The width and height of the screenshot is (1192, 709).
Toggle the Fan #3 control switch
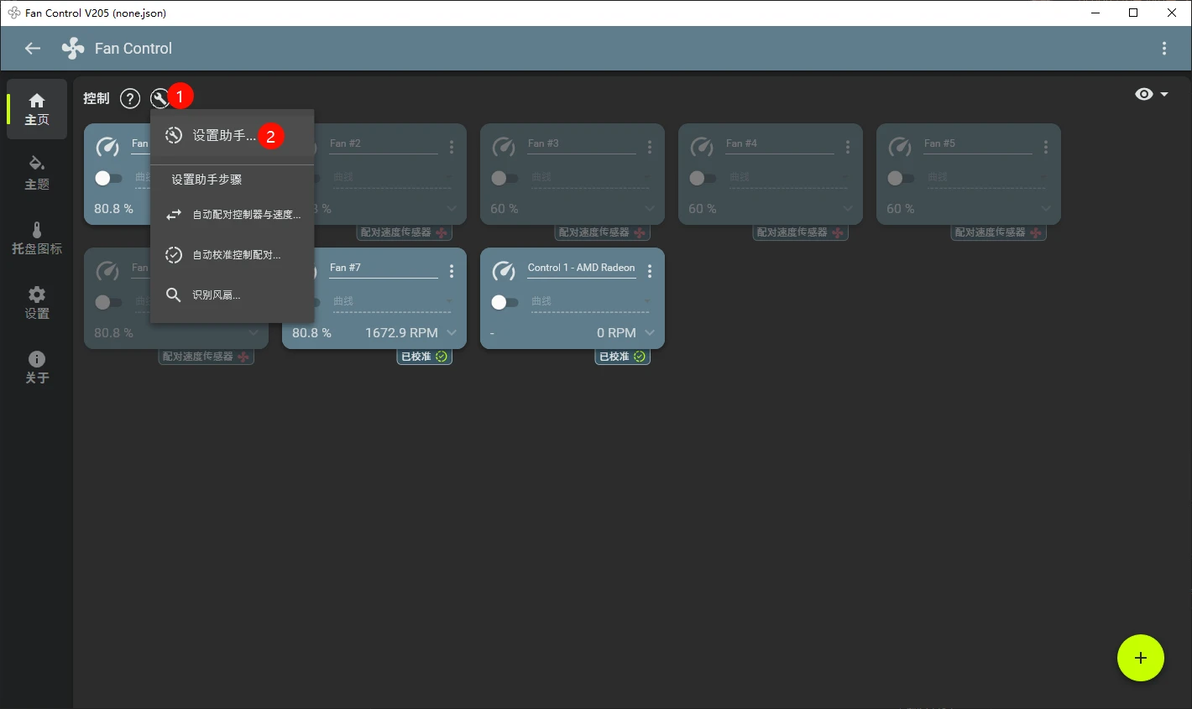coord(505,178)
